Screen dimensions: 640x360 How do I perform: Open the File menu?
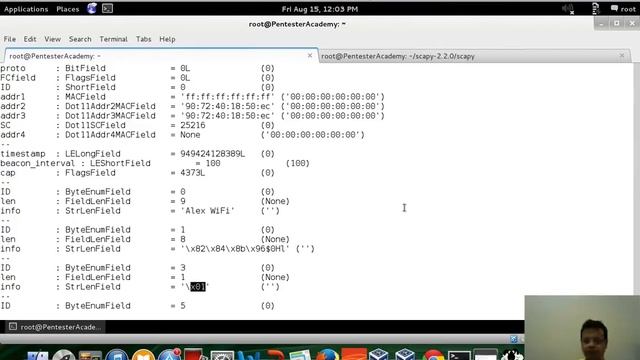tap(9, 39)
